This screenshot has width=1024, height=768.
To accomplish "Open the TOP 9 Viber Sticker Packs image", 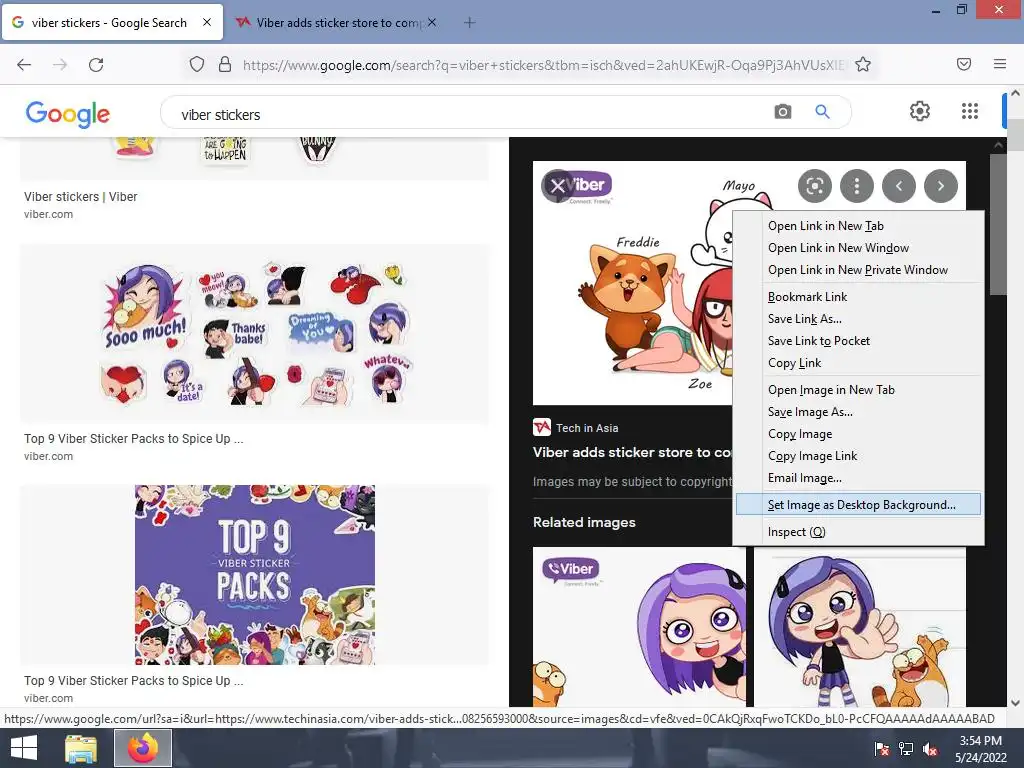I will click(x=254, y=575).
